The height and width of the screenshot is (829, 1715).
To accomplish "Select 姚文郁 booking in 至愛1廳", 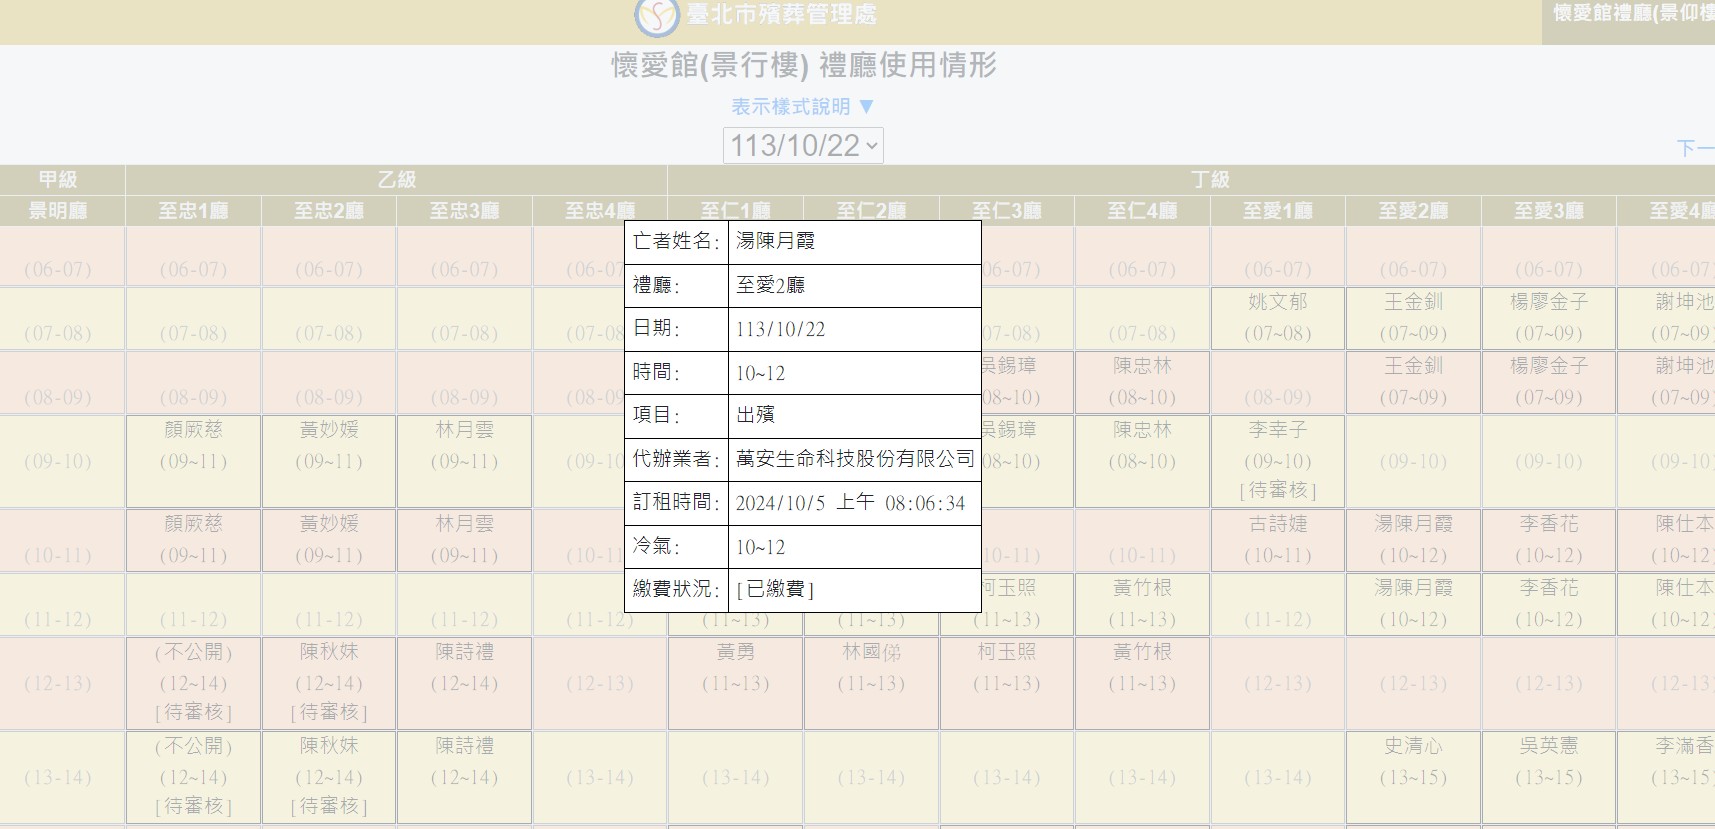I will point(1277,318).
